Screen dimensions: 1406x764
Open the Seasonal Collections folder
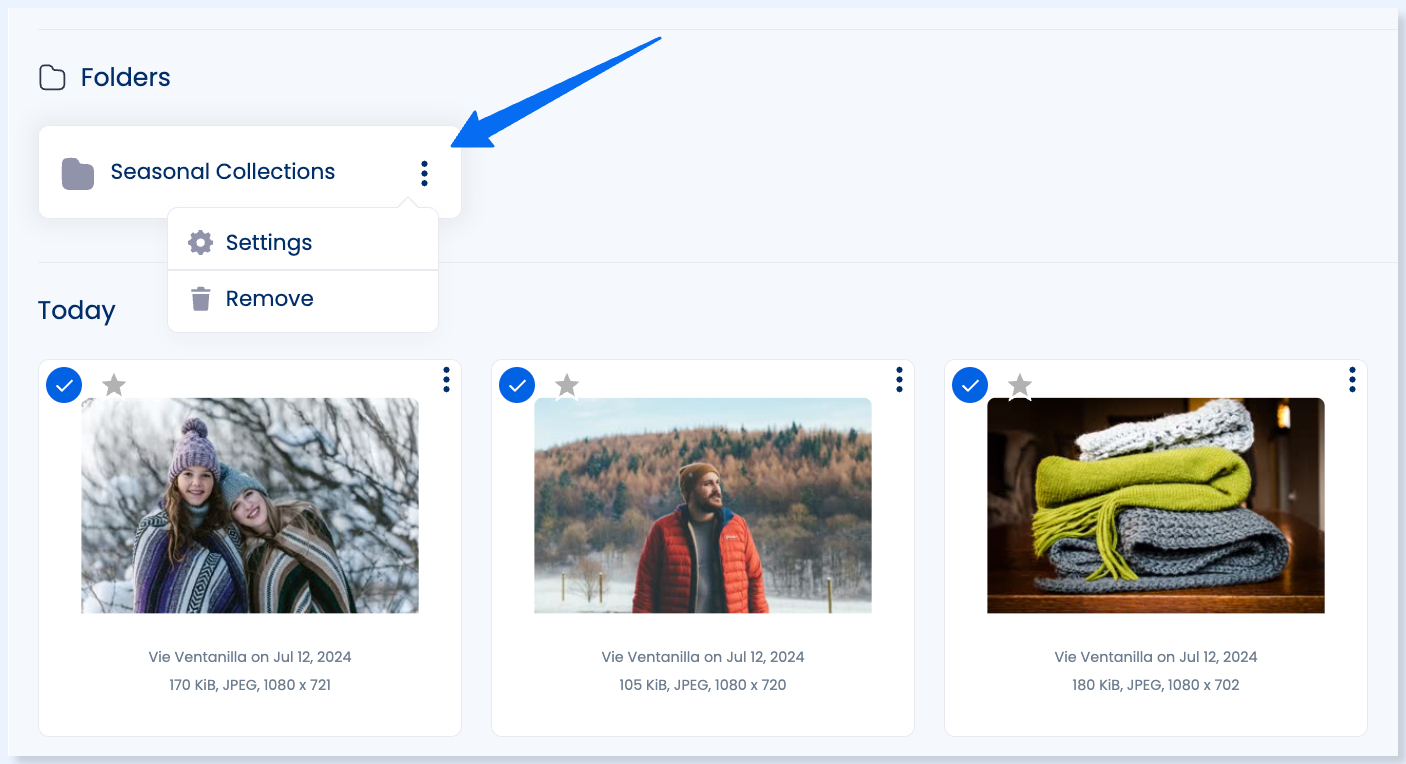click(250, 172)
